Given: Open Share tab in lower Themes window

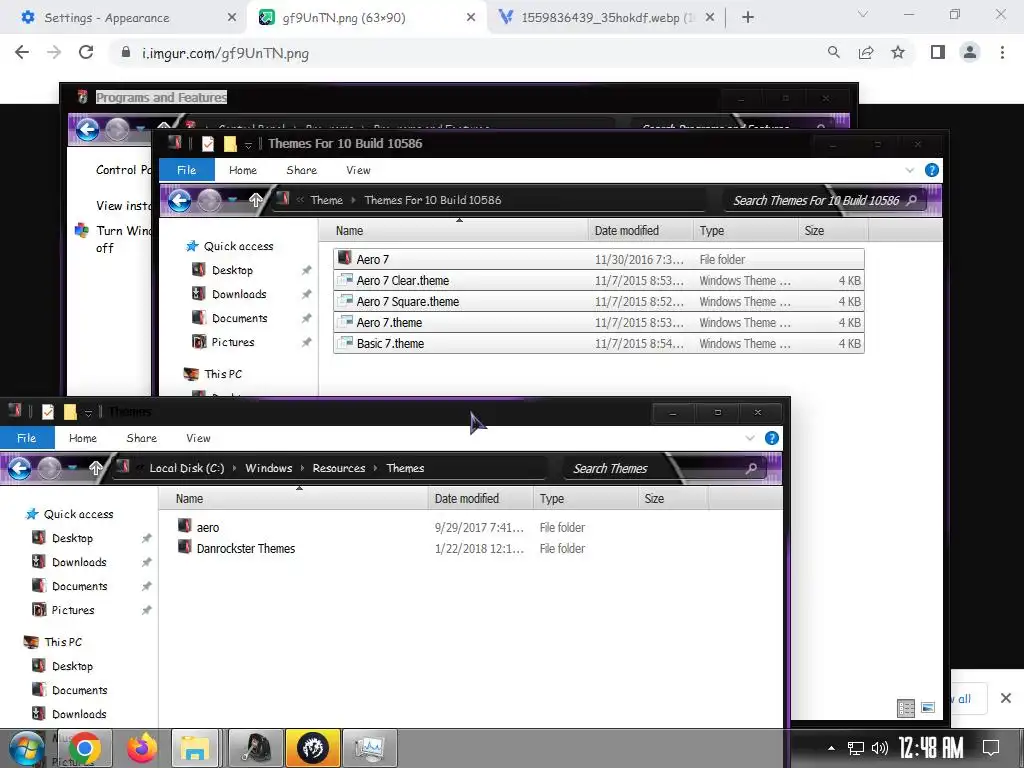Looking at the screenshot, I should [141, 438].
